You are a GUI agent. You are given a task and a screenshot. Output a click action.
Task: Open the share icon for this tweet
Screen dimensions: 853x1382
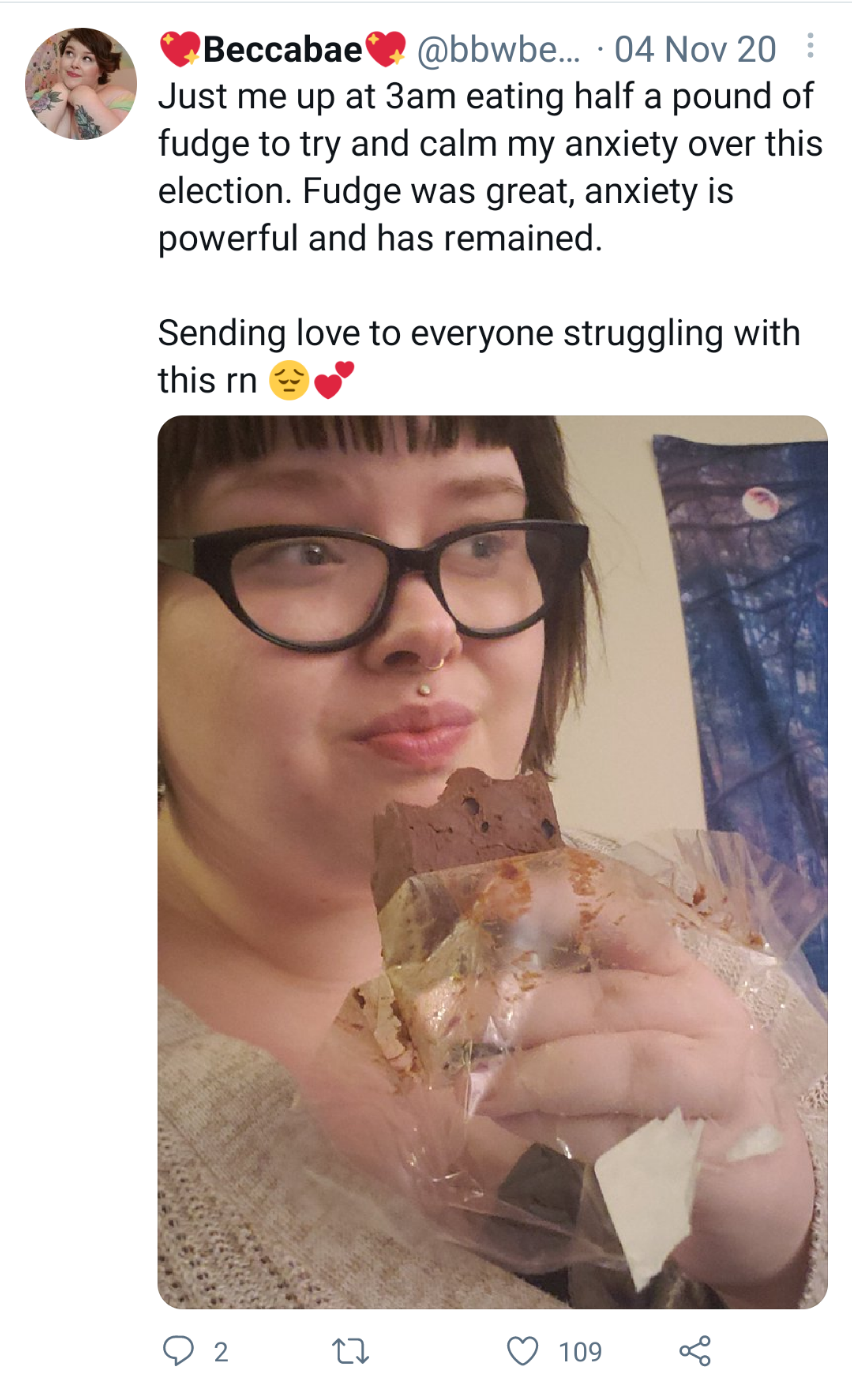[x=695, y=1351]
